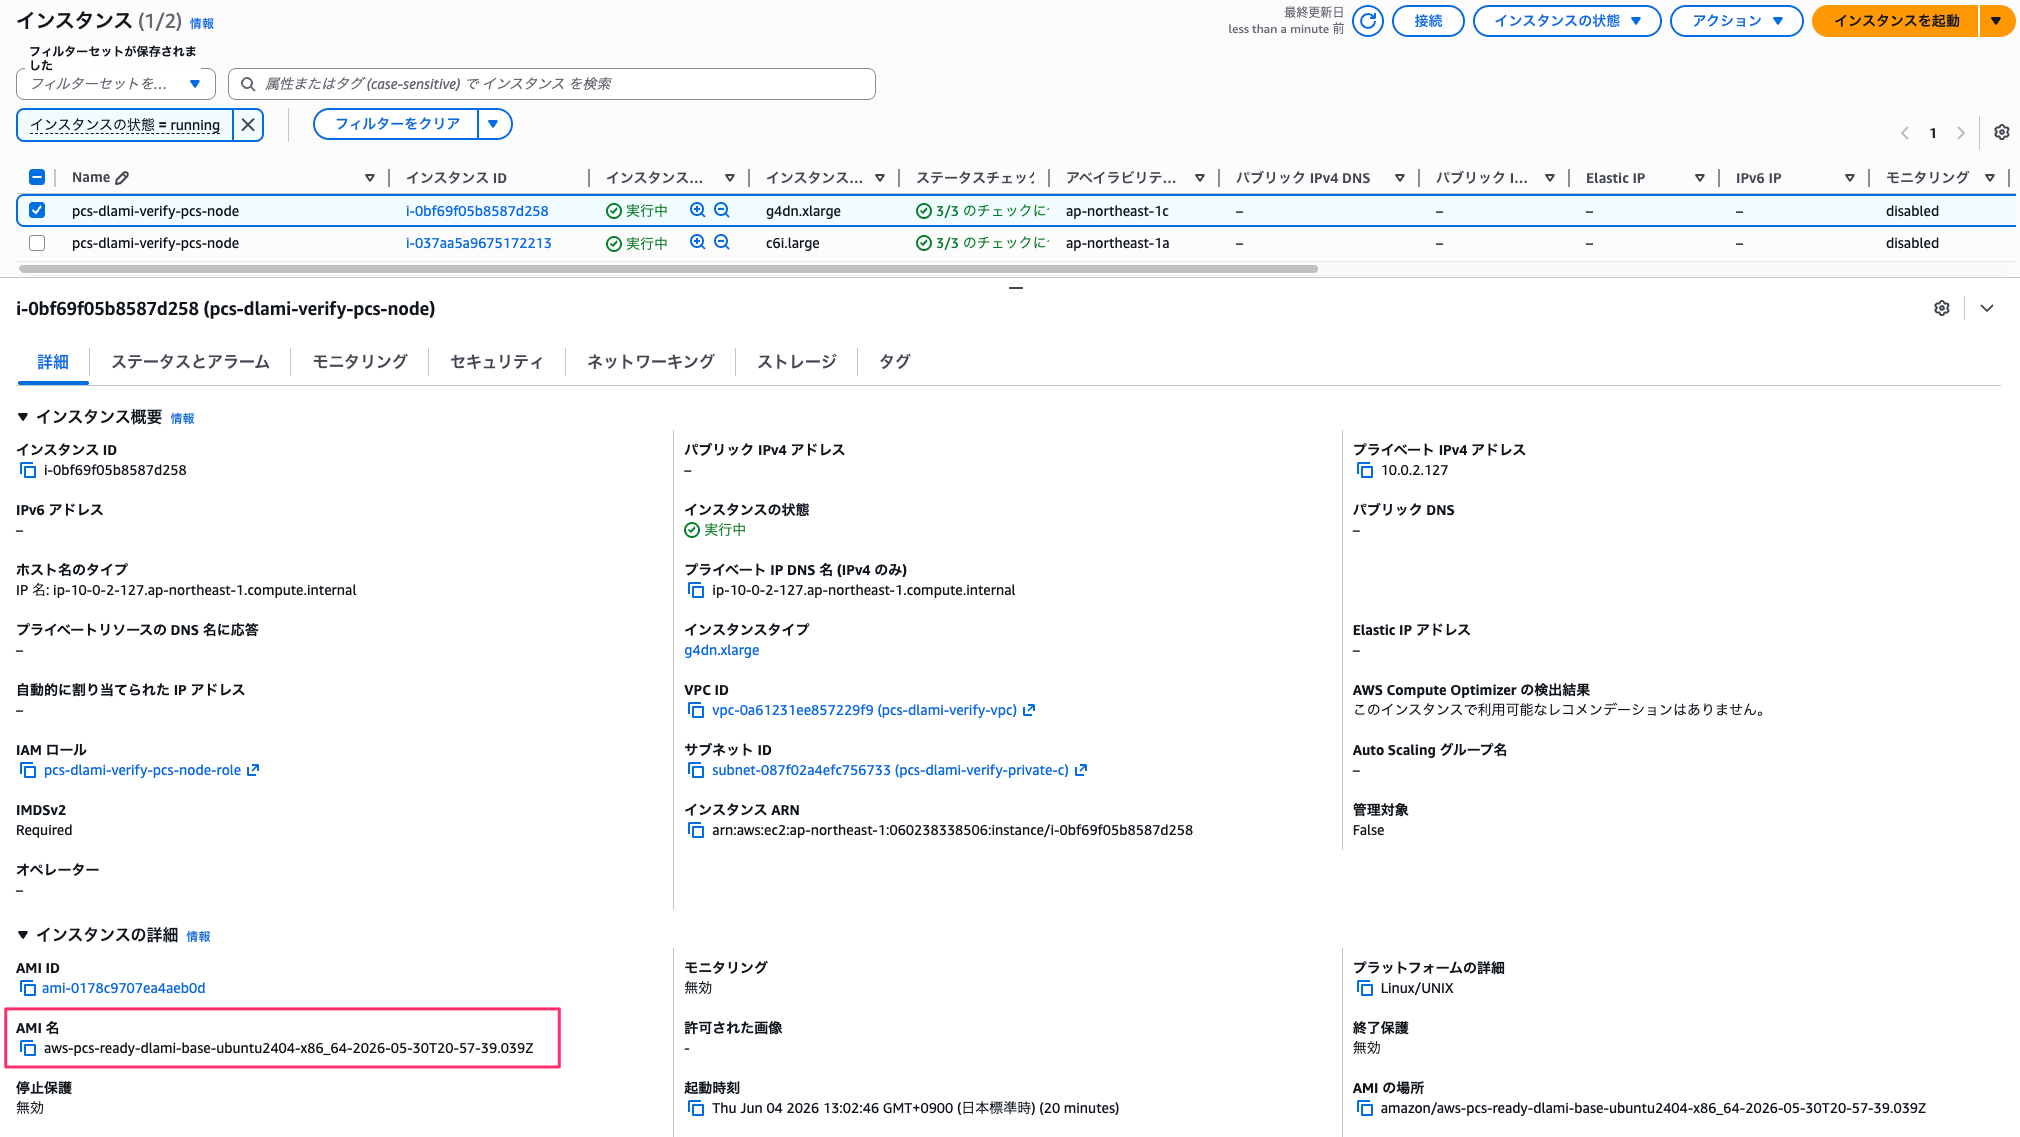Screen dimensions: 2020x1137
Task: Switch to the Details tab
Action: pos(53,362)
